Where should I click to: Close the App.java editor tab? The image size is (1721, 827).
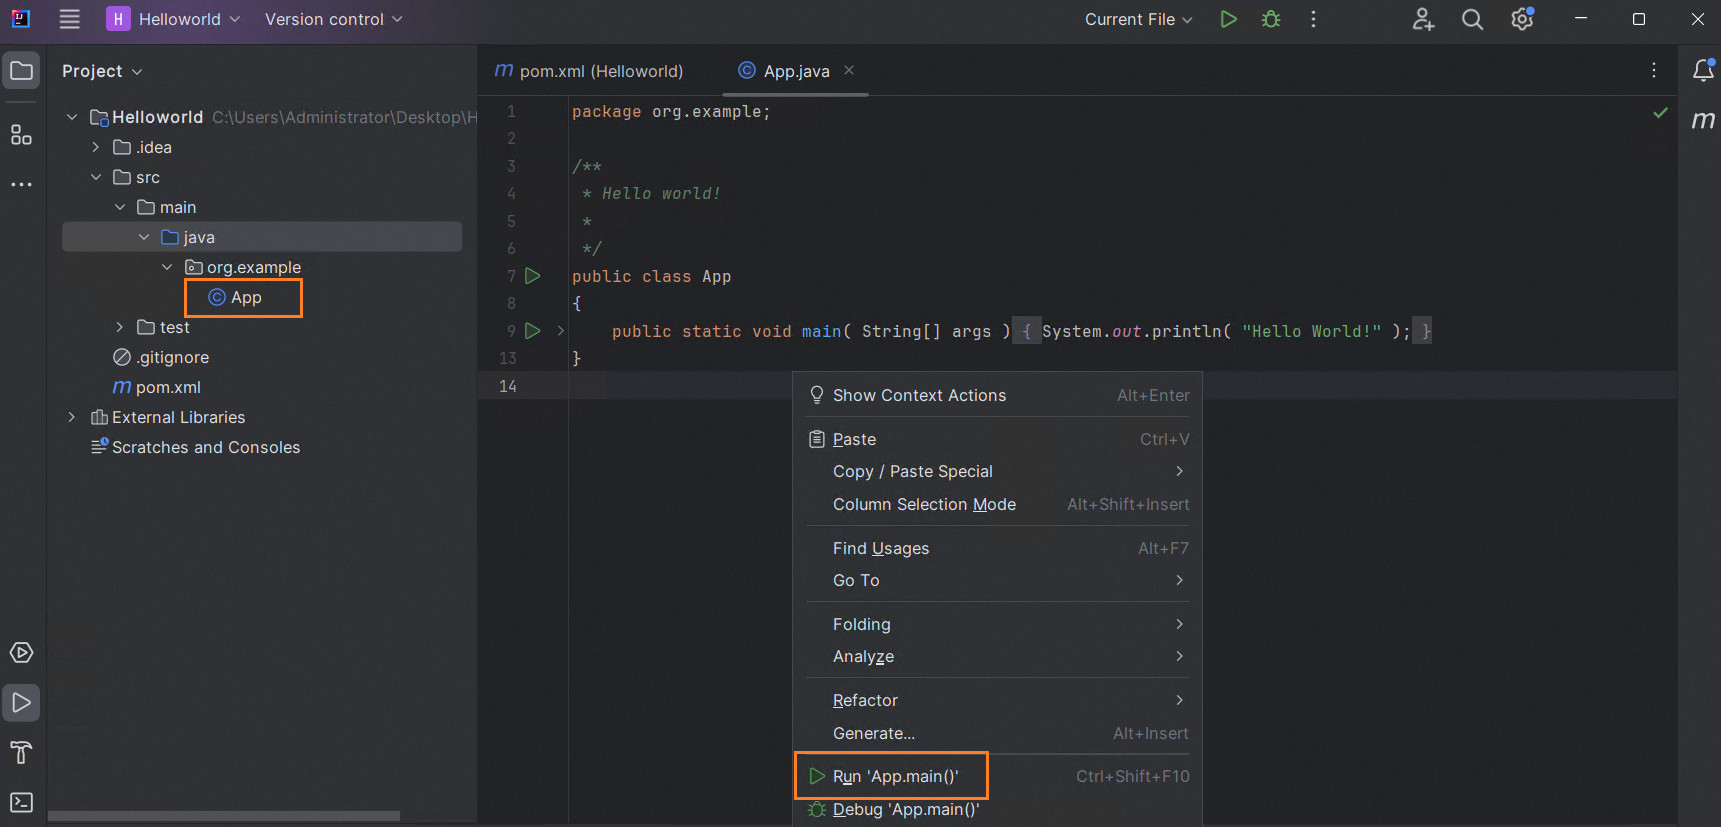click(x=849, y=70)
